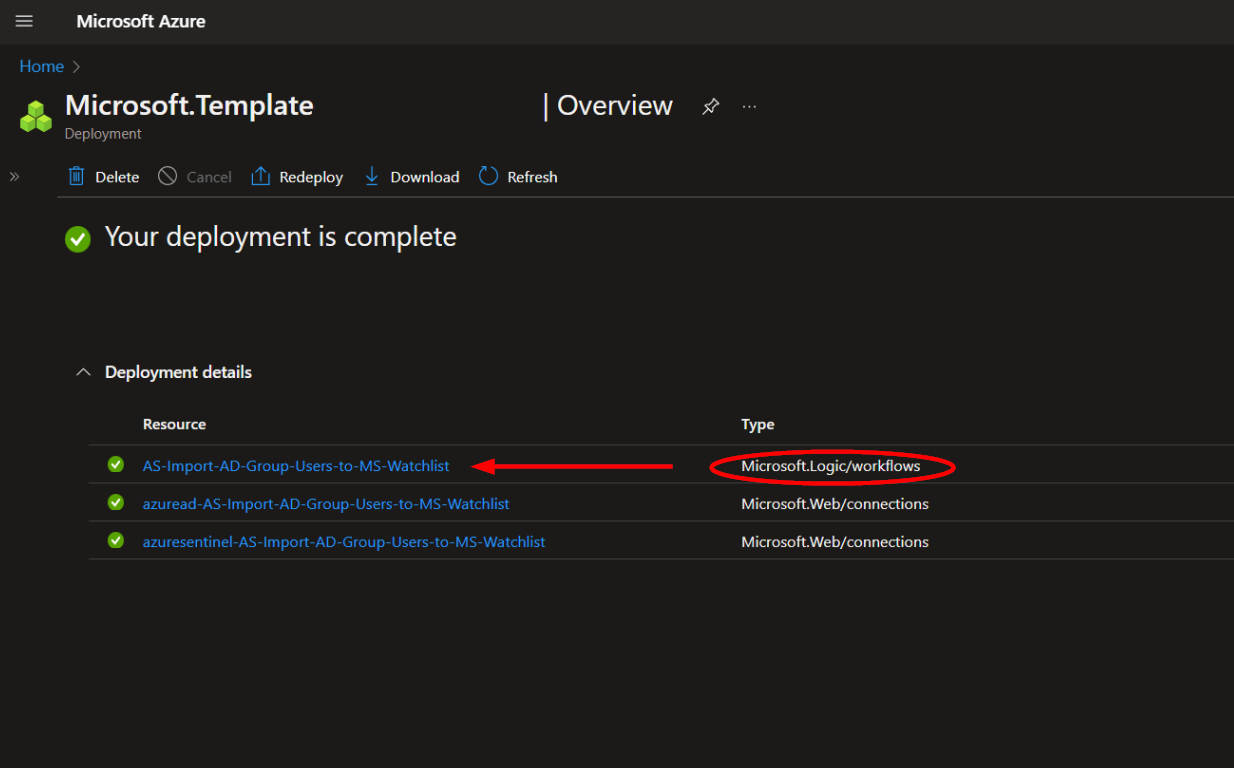1234x768 pixels.
Task: Open the more options ellipsis
Action: [750, 106]
